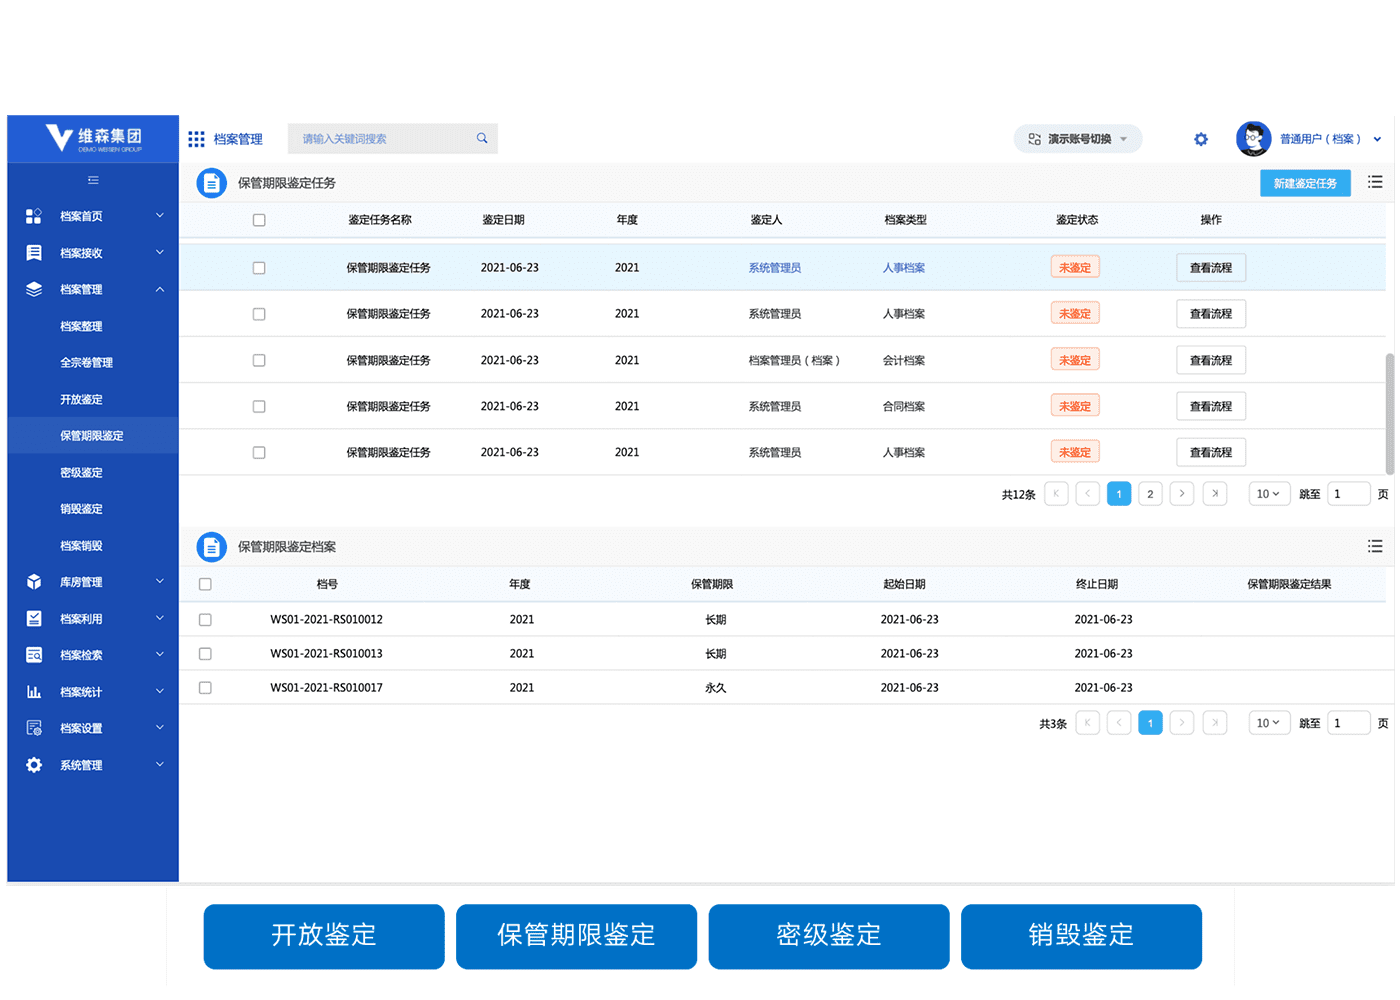Click next page arrow in the 共3条 pager
Viewport: 1400px width, 1000px height.
(1182, 723)
